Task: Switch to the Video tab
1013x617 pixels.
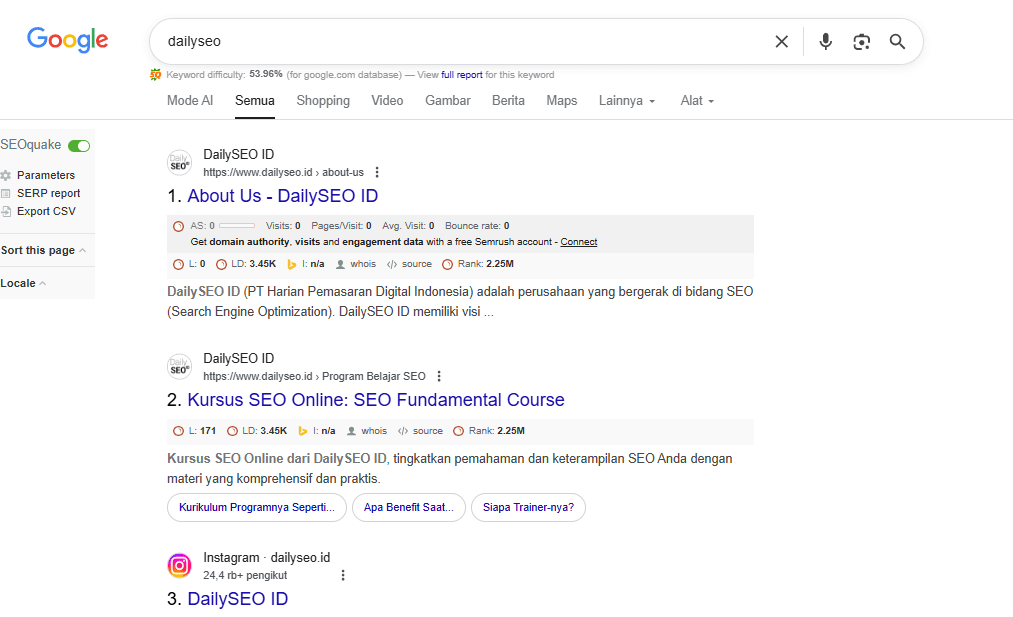Action: [x=387, y=101]
